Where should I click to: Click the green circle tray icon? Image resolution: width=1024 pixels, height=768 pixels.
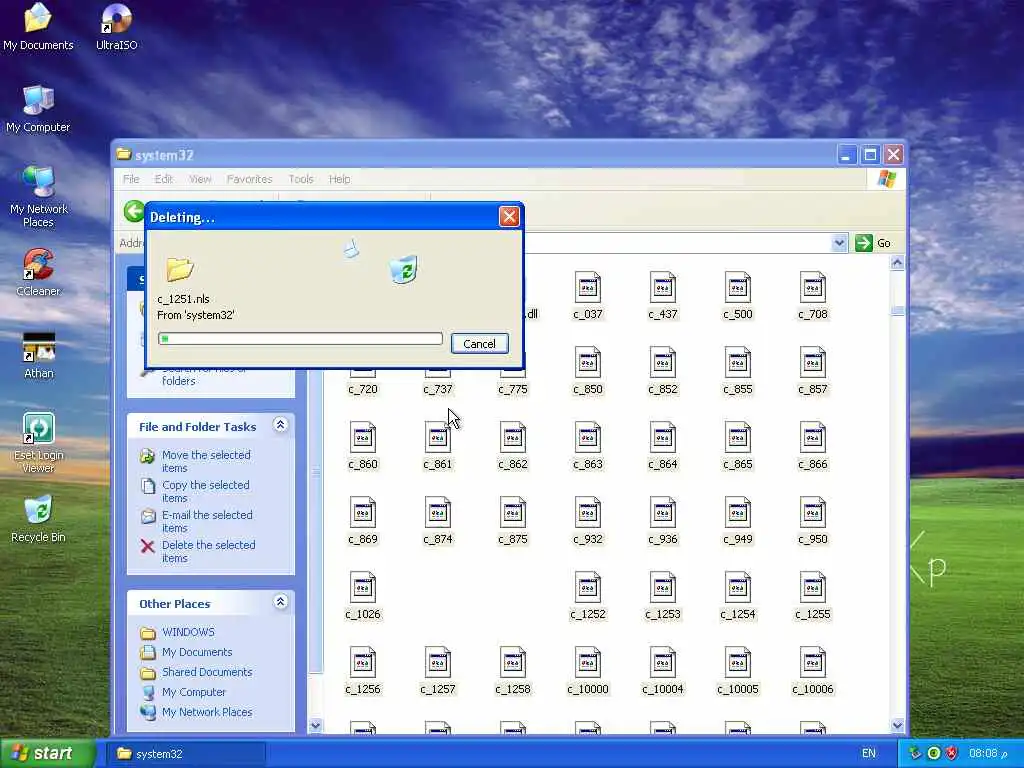click(x=934, y=754)
